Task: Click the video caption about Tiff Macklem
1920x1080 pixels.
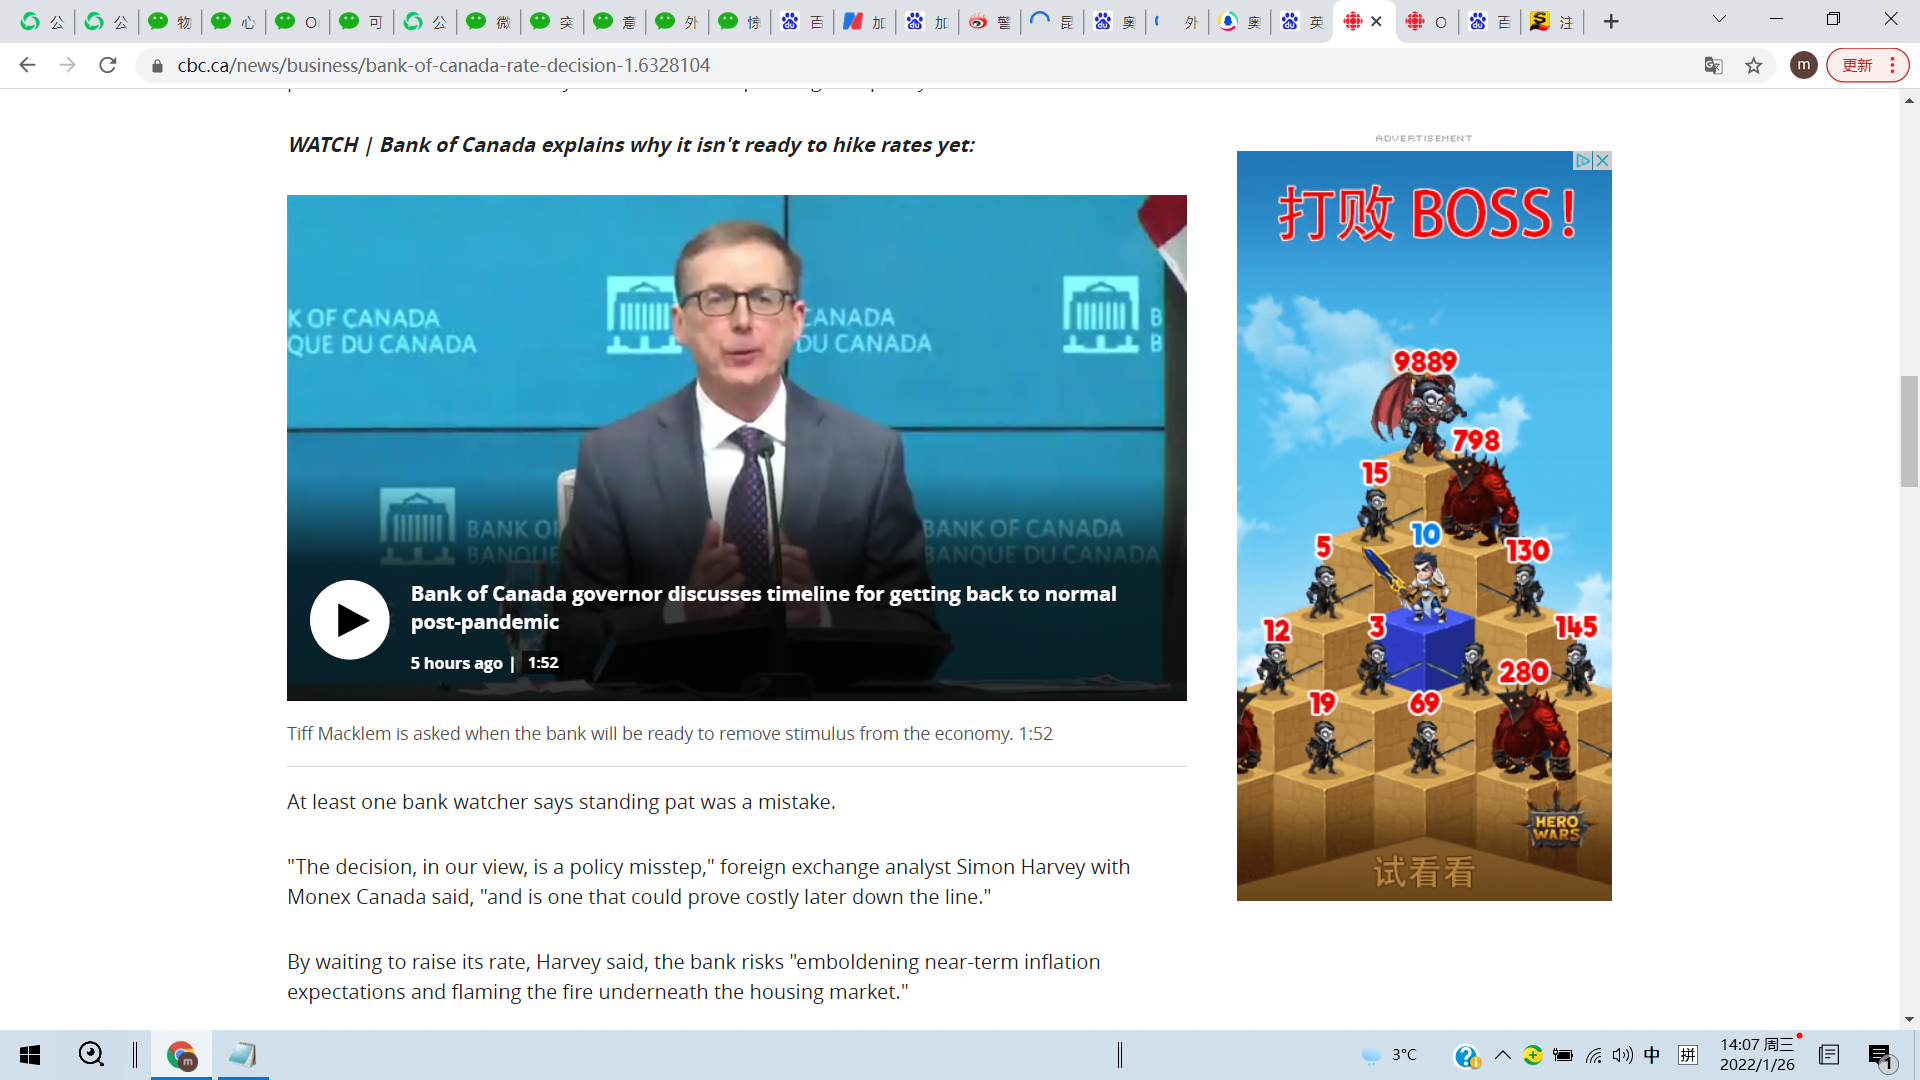Action: [670, 734]
